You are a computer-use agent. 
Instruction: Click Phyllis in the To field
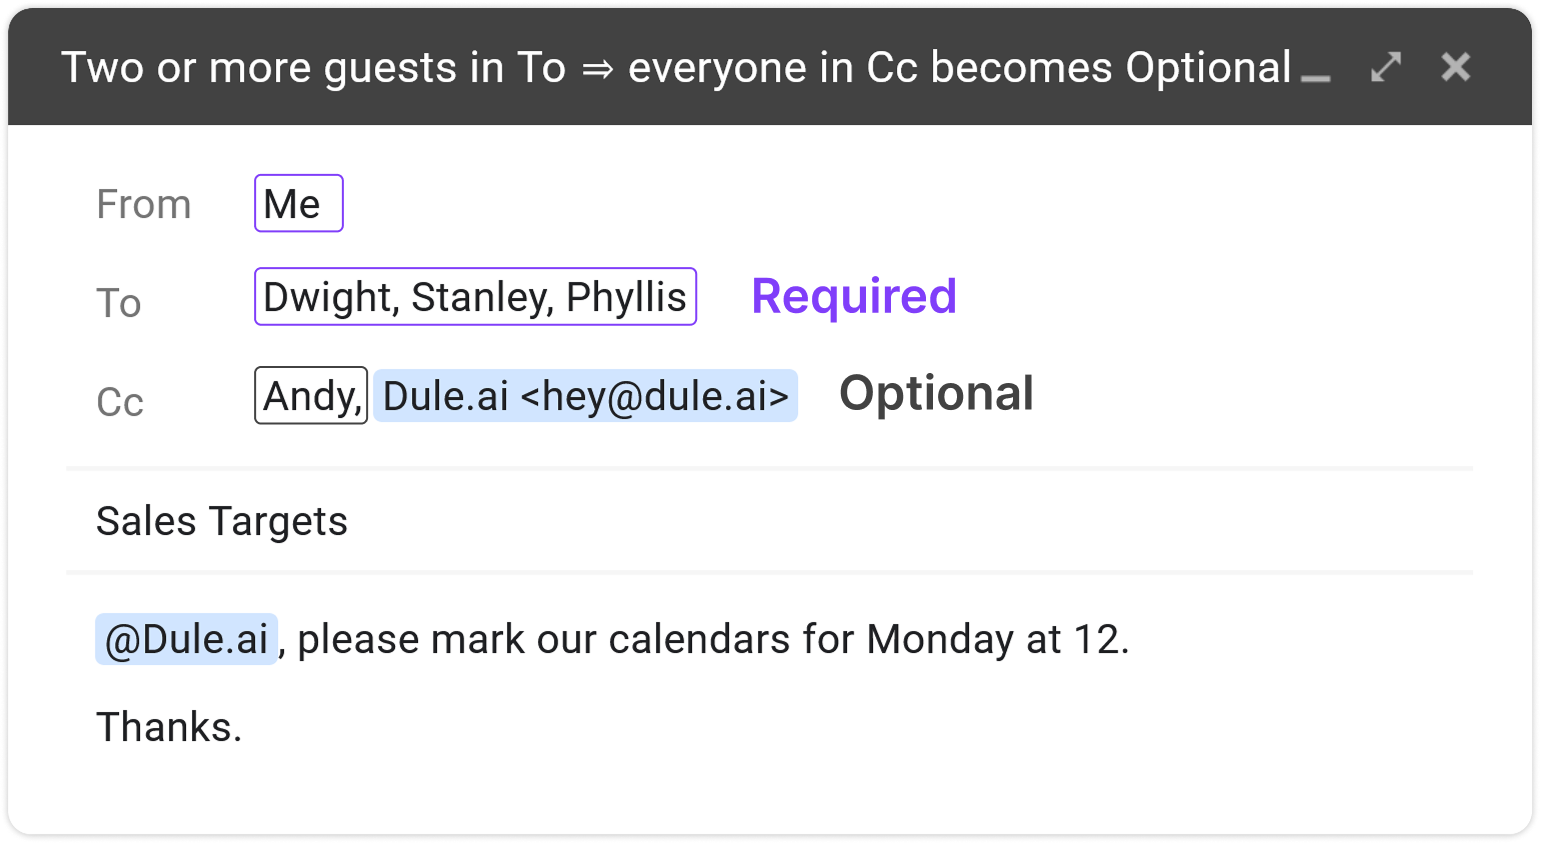(x=621, y=296)
